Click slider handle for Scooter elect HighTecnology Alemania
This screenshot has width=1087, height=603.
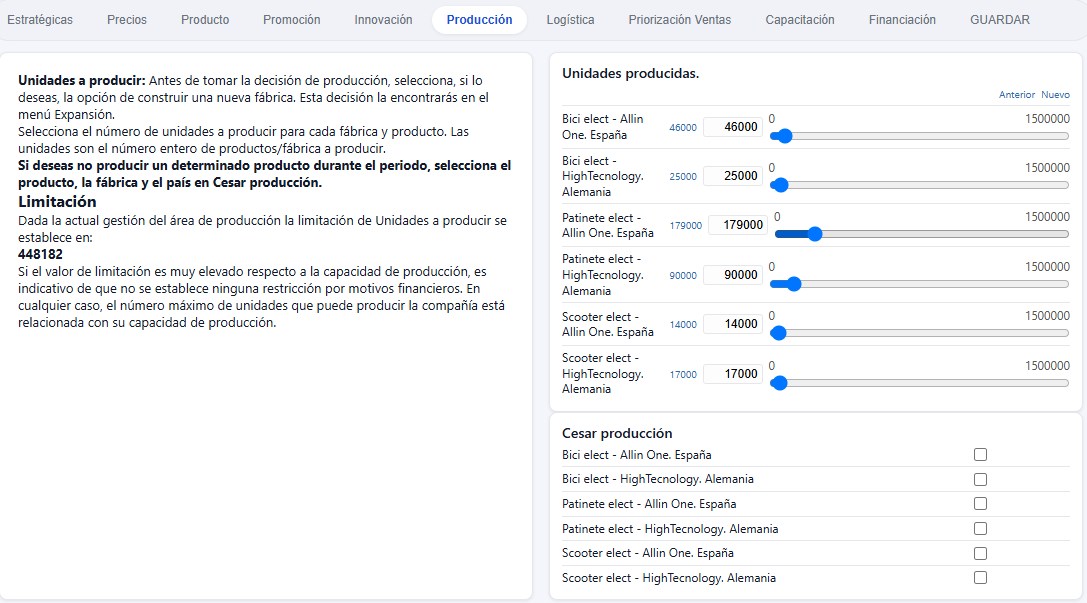(x=779, y=383)
